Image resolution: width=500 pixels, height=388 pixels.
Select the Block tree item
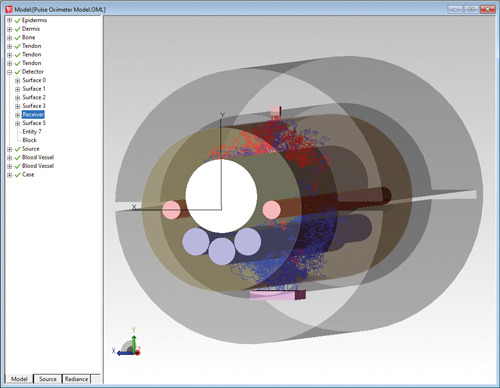click(29, 140)
